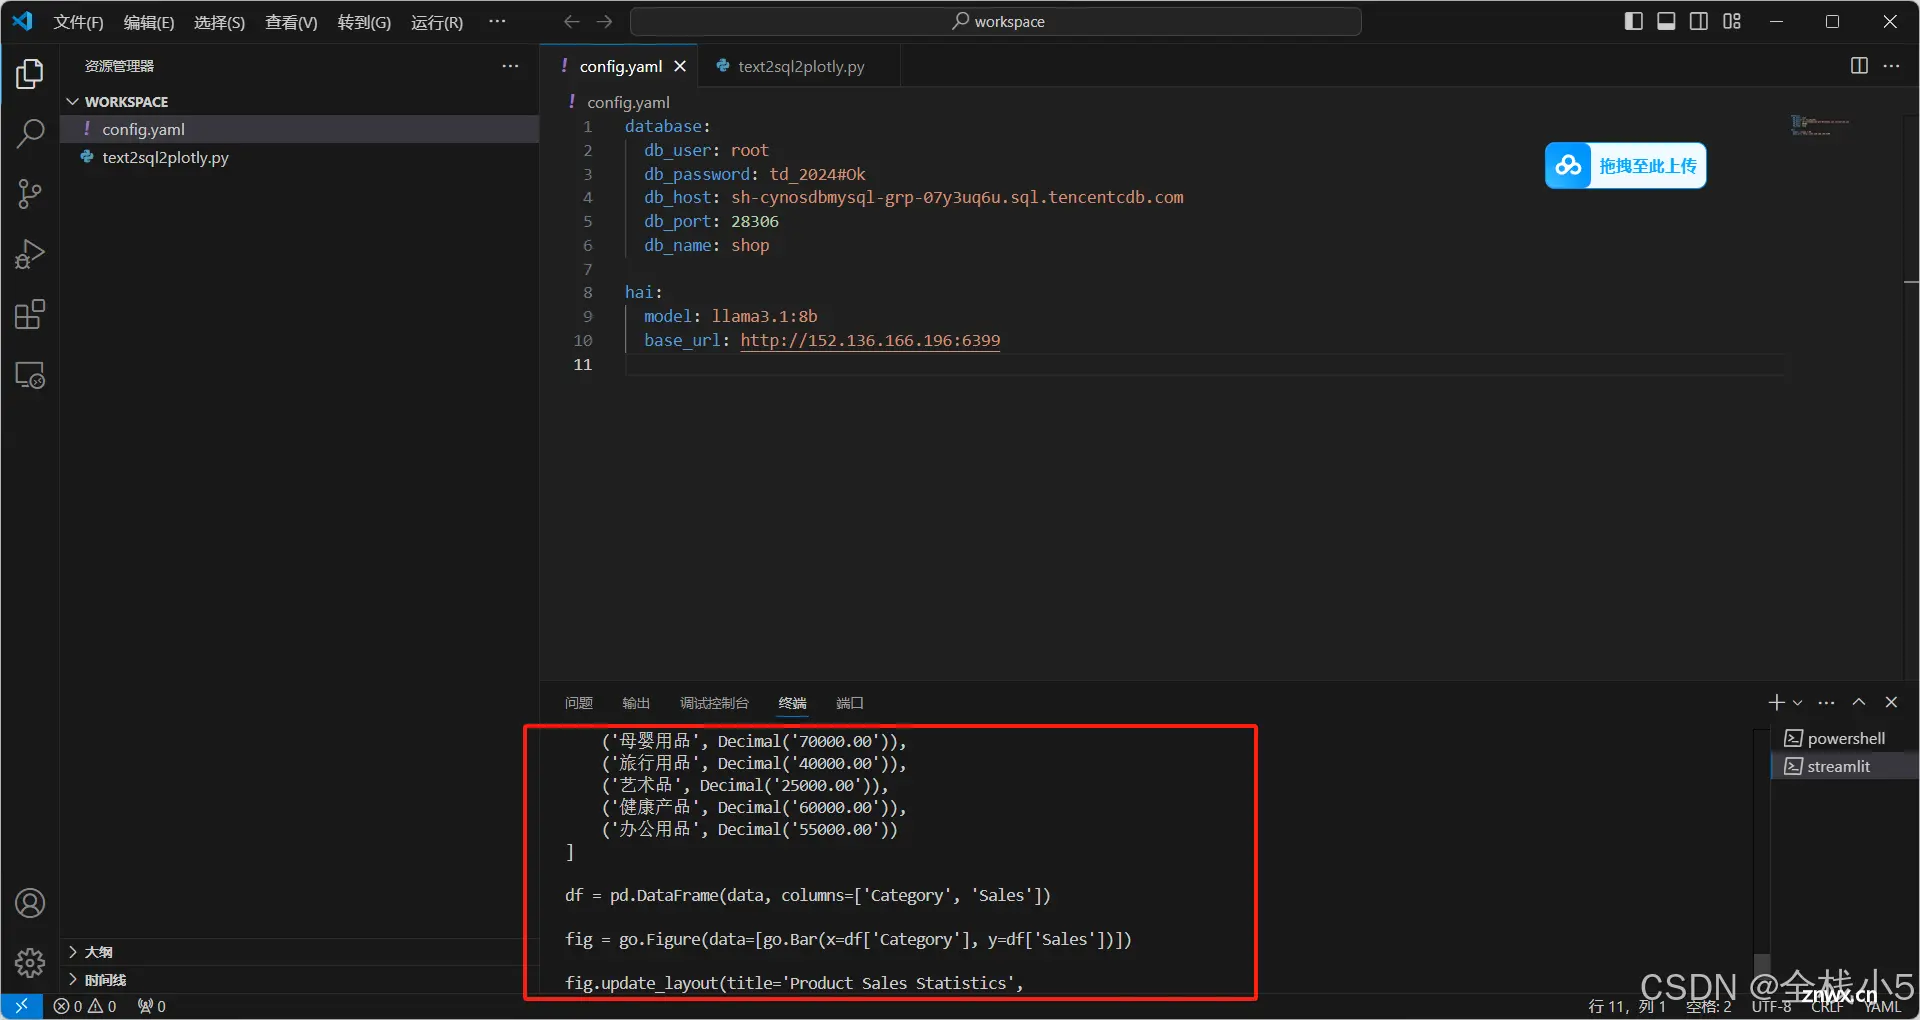Open explorer views and more actions

510,66
